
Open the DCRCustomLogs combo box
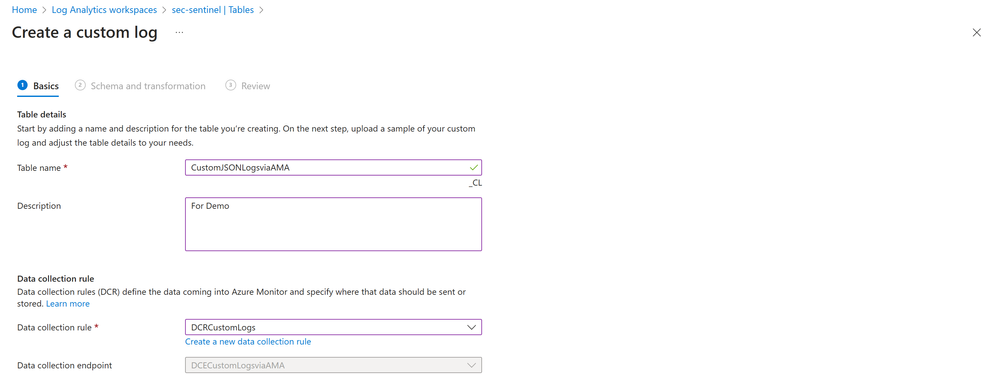[x=333, y=327]
